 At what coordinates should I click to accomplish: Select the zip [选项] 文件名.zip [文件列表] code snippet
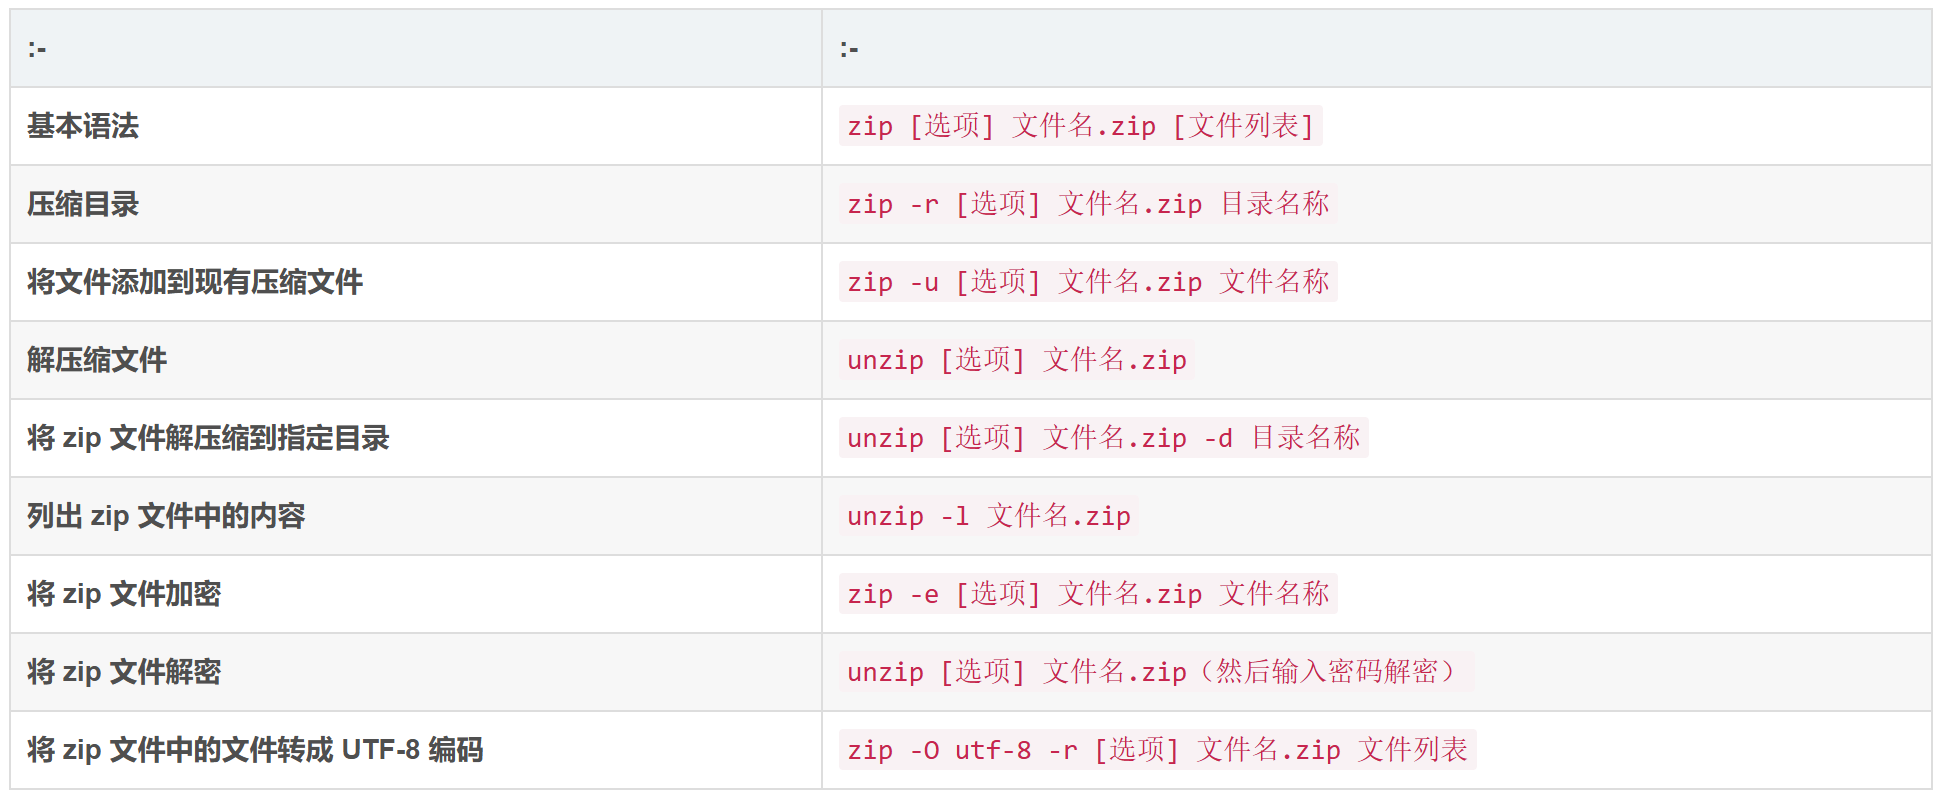tap(1080, 126)
